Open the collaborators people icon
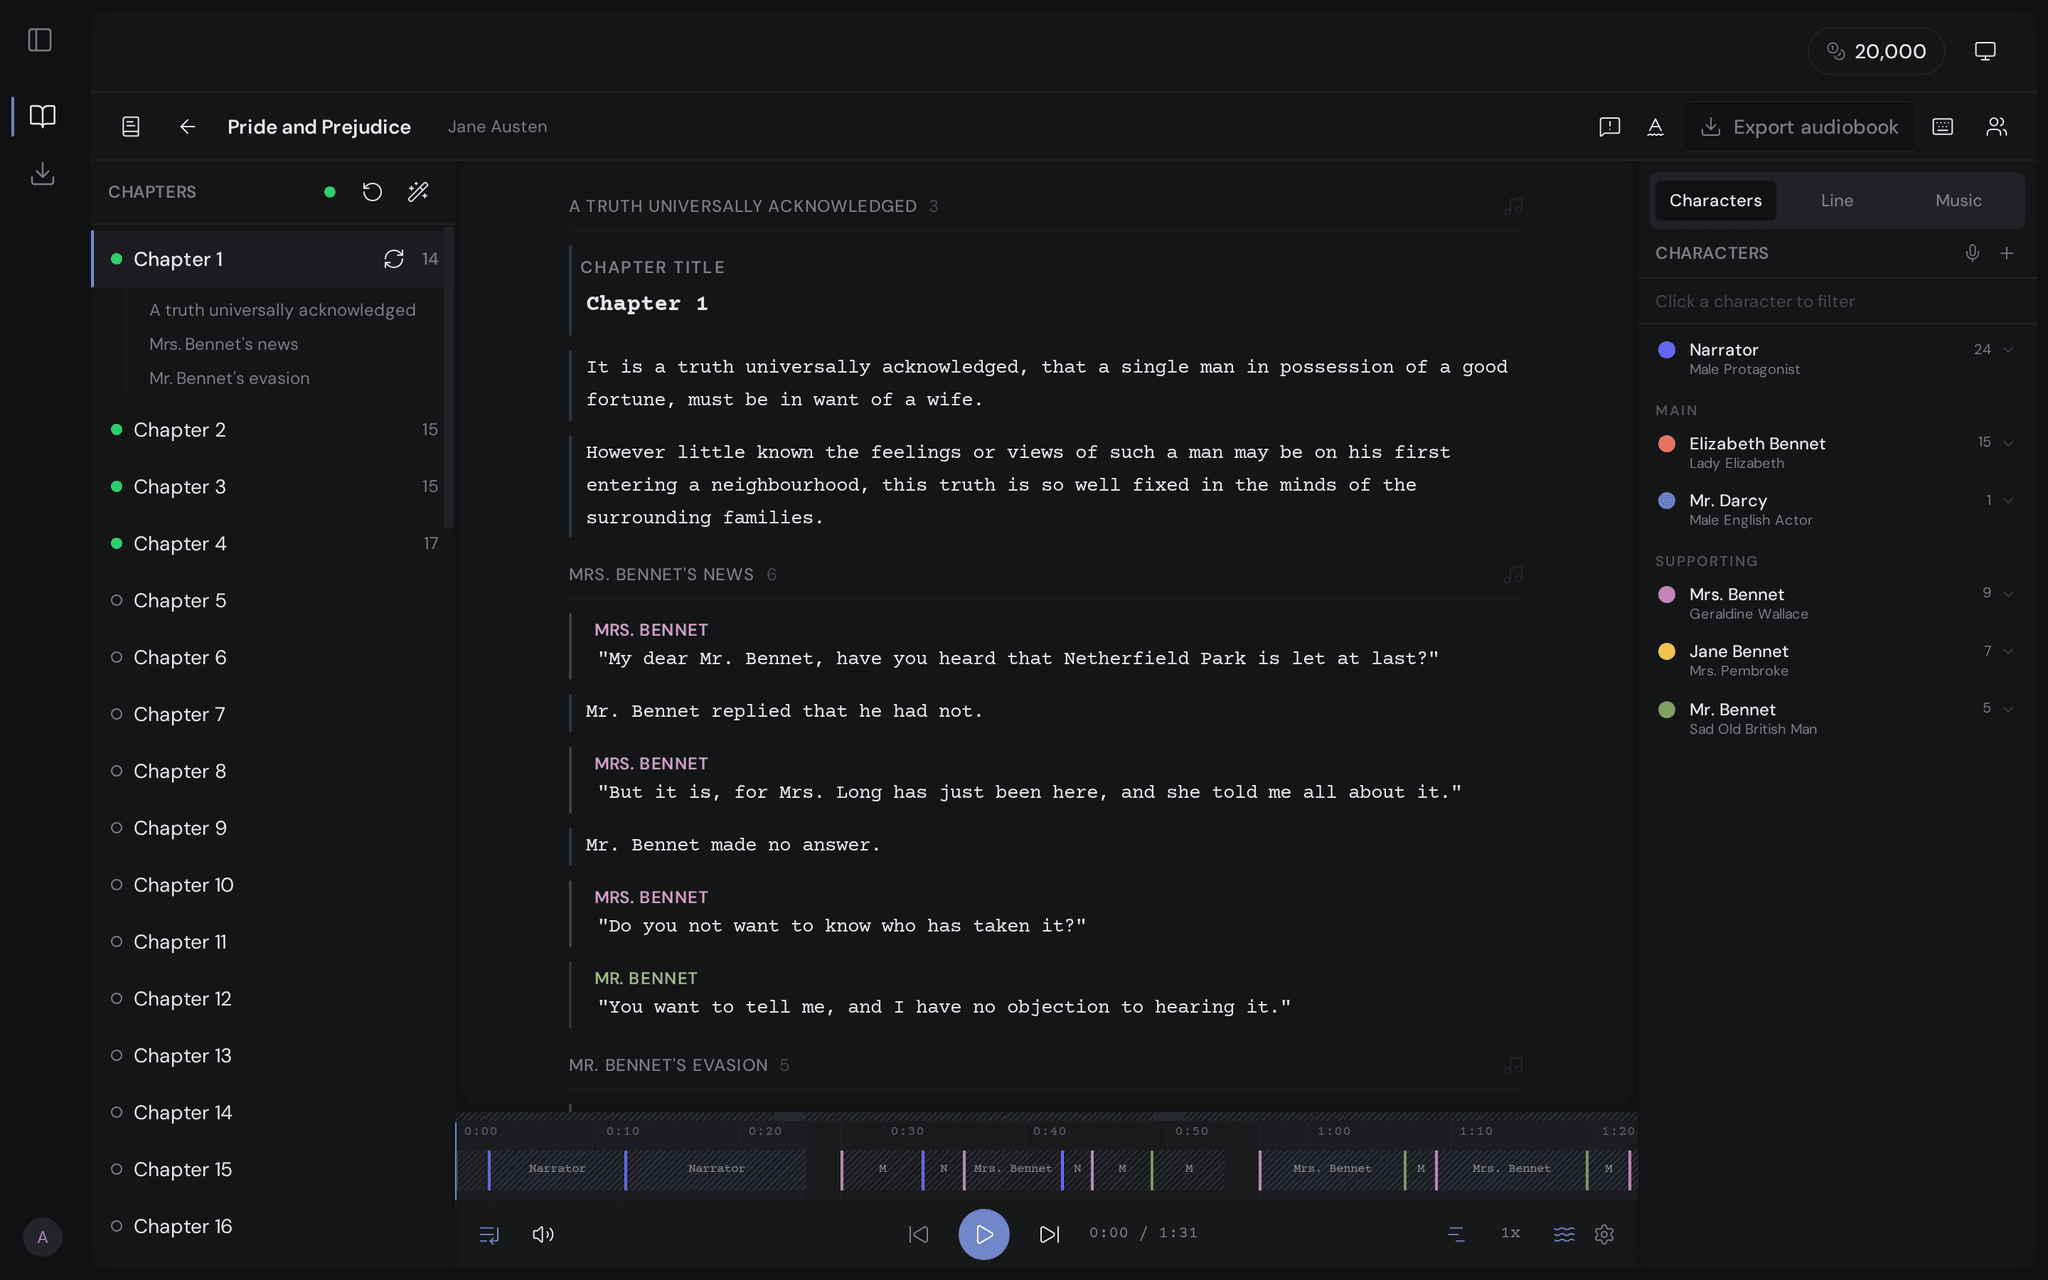Image resolution: width=2048 pixels, height=1280 pixels. [1996, 127]
